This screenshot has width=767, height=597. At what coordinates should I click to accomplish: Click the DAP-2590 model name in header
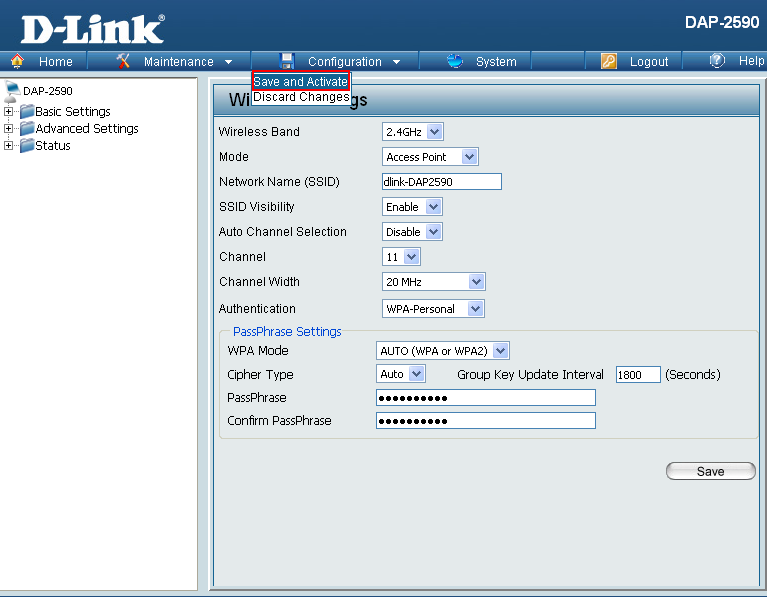pyautogui.click(x=722, y=23)
